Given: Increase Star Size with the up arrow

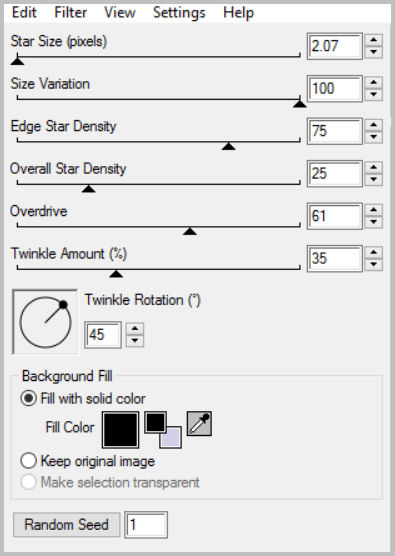Looking at the screenshot, I should click(373, 40).
